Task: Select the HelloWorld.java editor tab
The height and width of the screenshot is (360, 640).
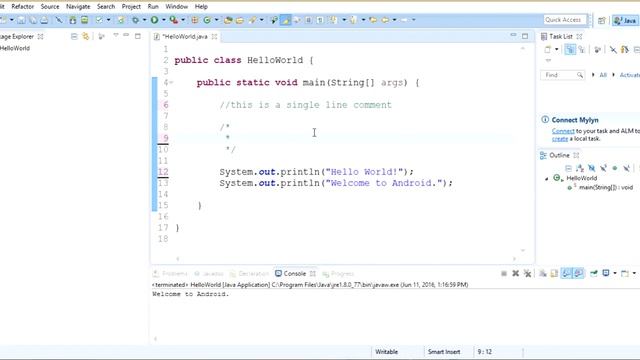Action: click(x=185, y=37)
